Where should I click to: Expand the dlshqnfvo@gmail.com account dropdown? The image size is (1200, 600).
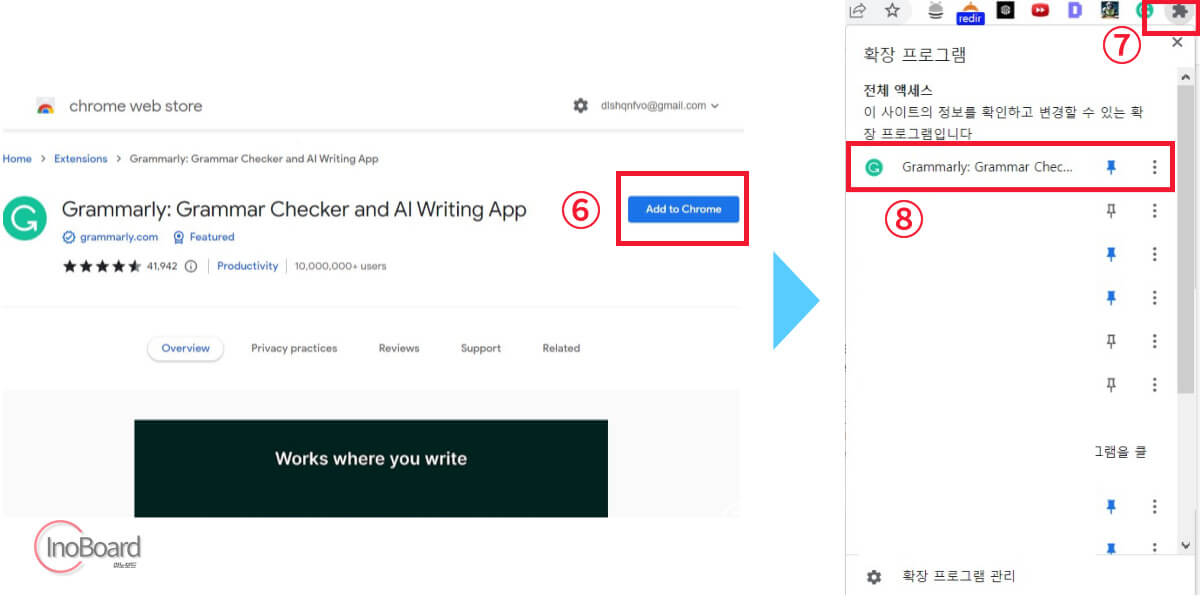click(x=660, y=105)
